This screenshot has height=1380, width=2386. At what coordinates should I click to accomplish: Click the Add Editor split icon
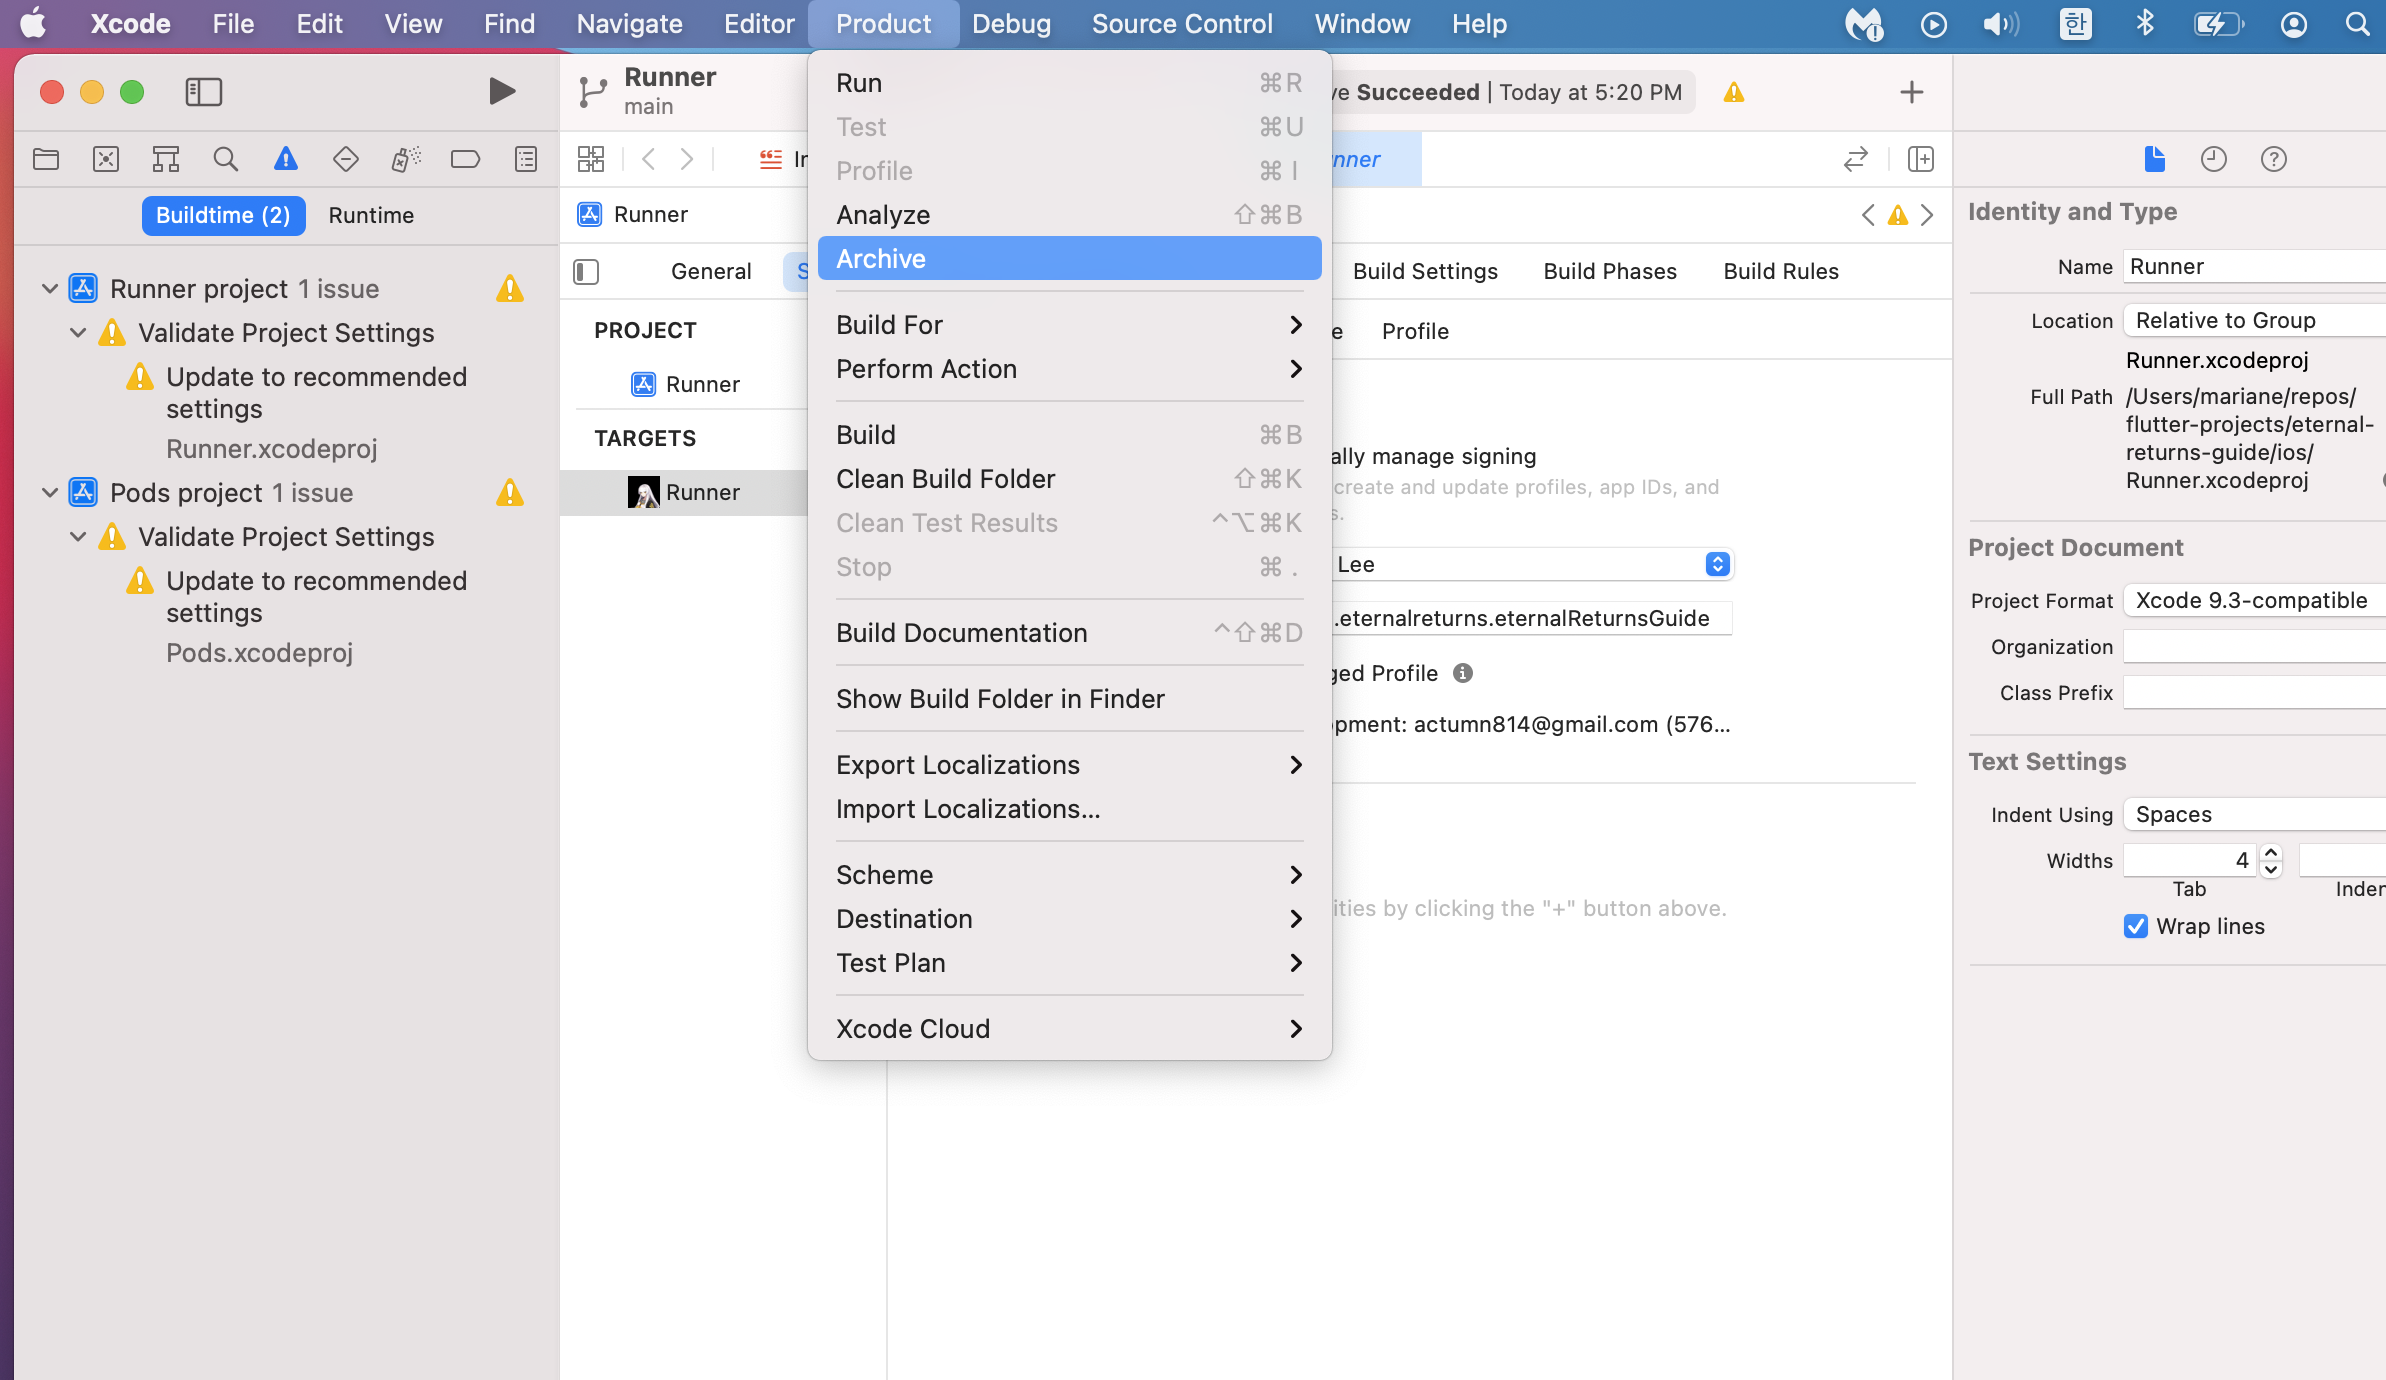(x=1920, y=159)
